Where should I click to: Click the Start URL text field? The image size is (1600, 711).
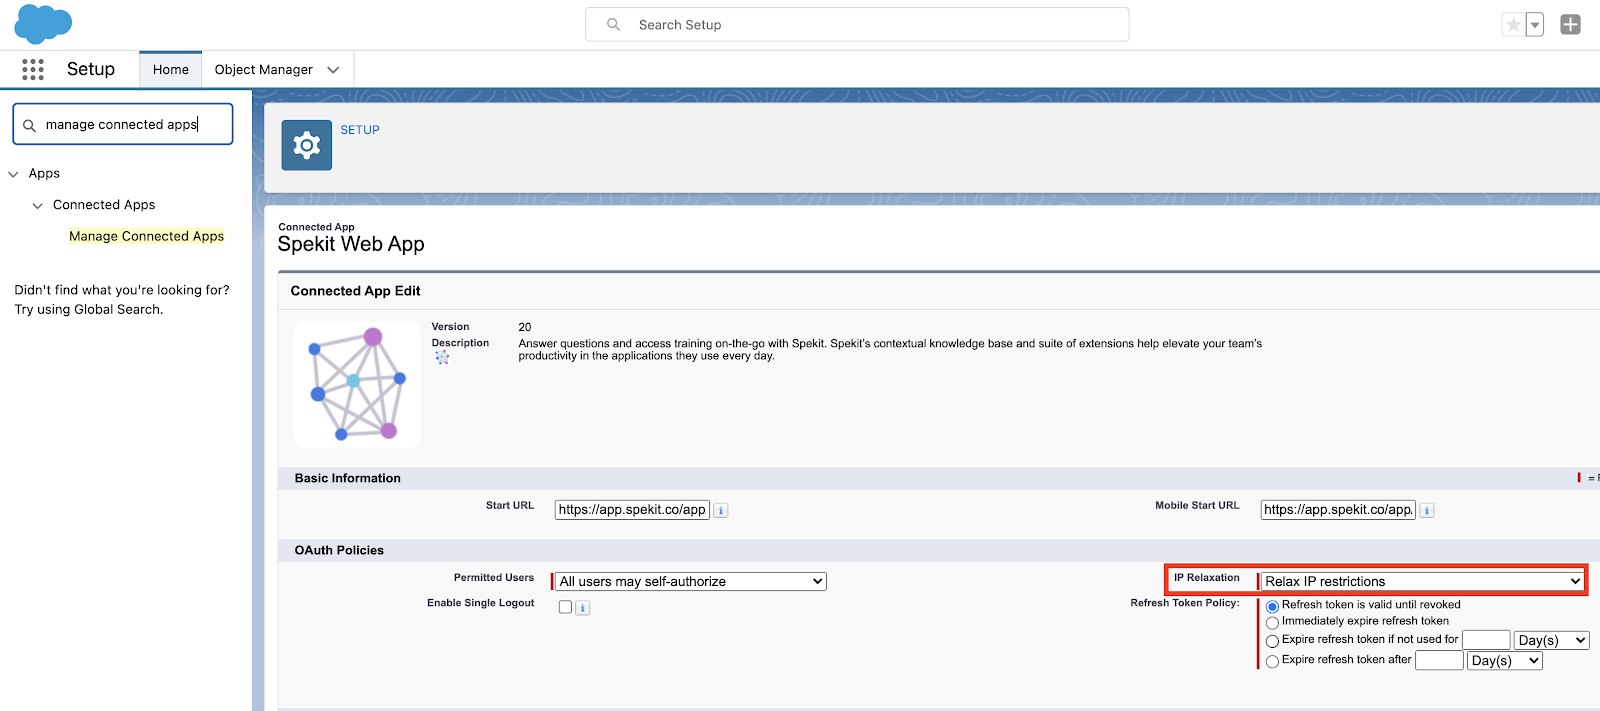(x=632, y=510)
